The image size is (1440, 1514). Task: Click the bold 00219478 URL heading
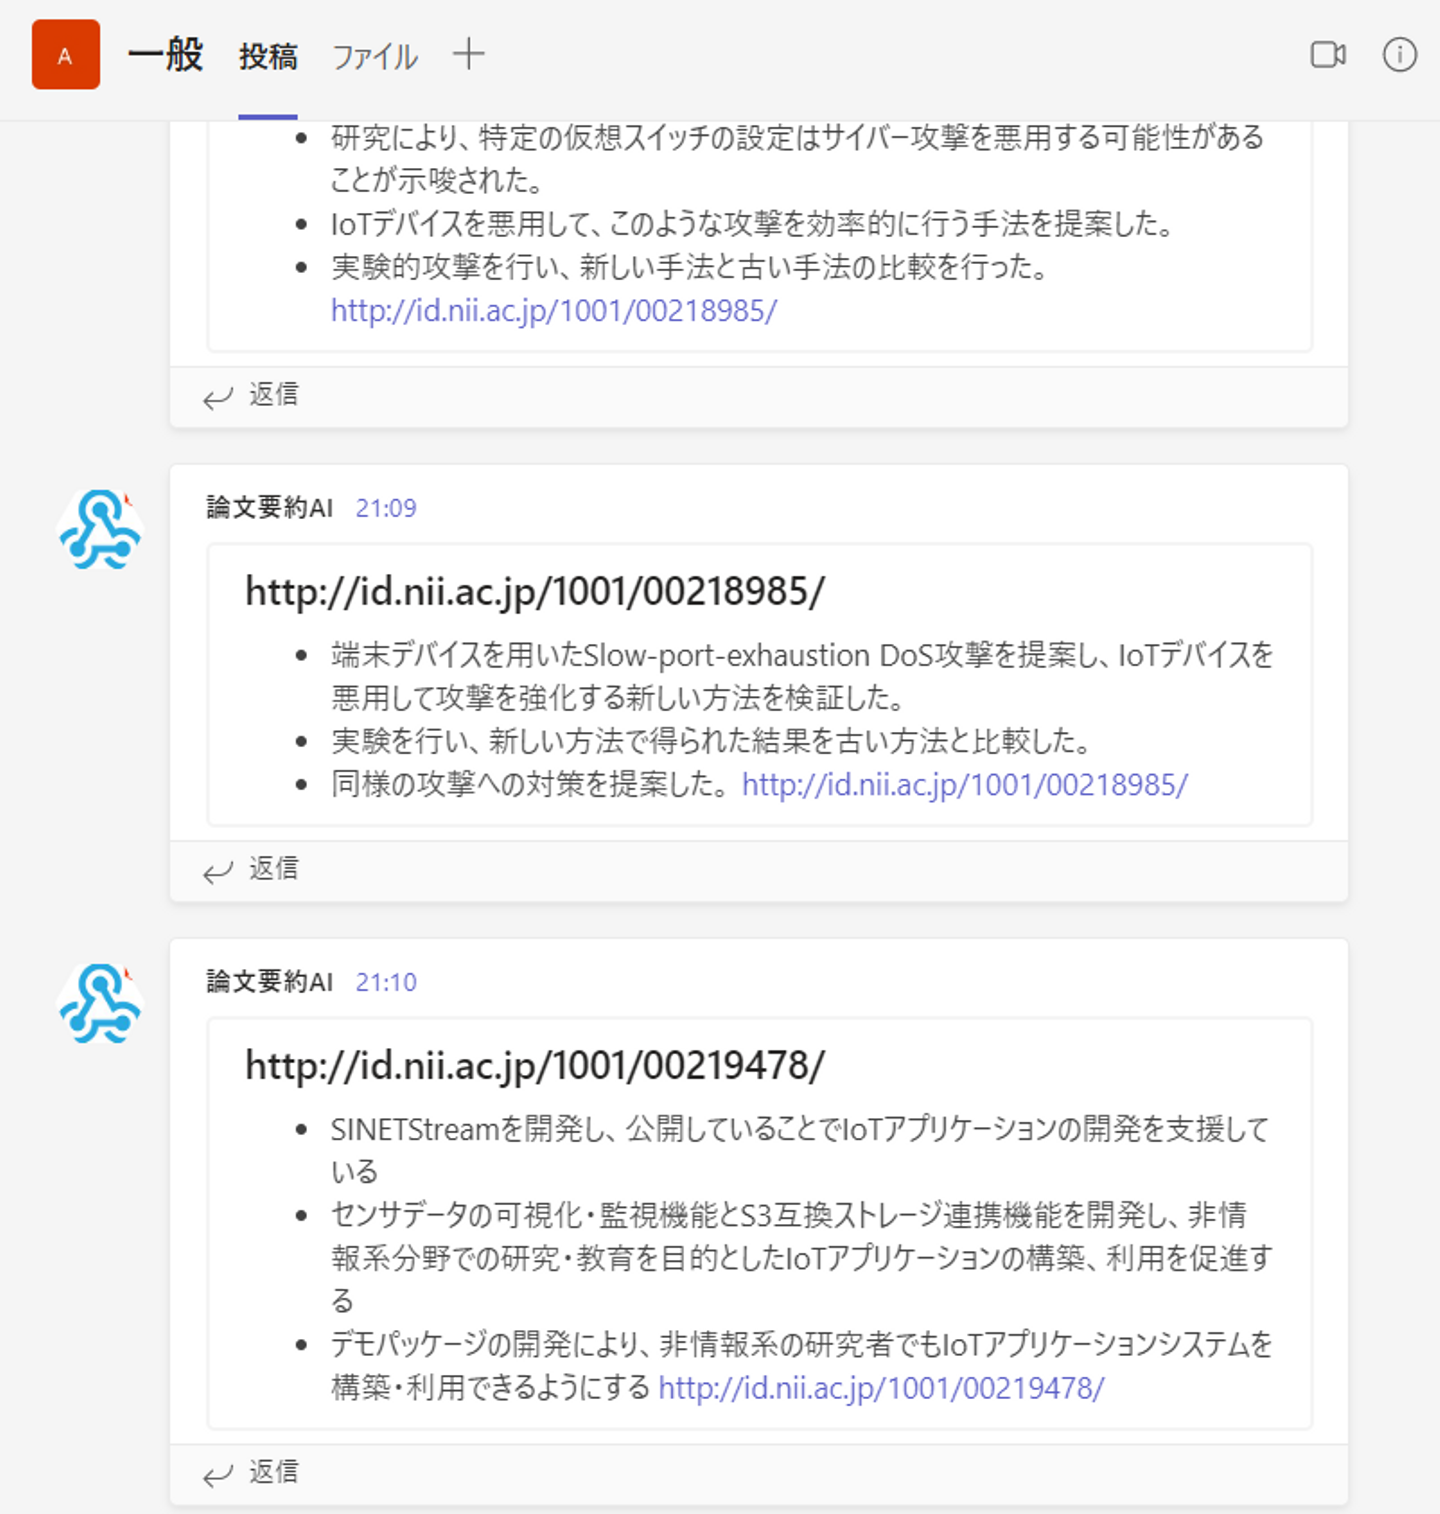coord(535,1066)
